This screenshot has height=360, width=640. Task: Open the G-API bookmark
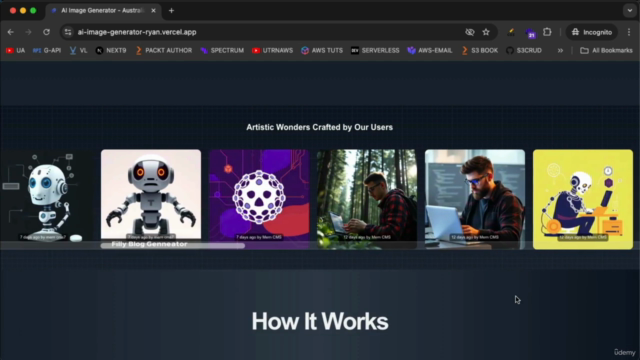tap(47, 51)
